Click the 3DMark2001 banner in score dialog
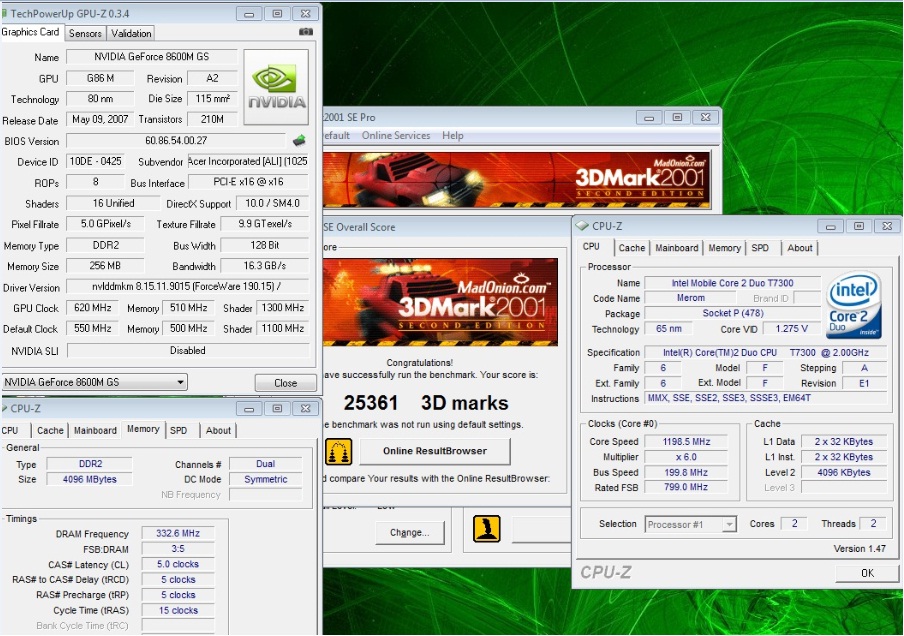904x636 pixels. (440, 302)
